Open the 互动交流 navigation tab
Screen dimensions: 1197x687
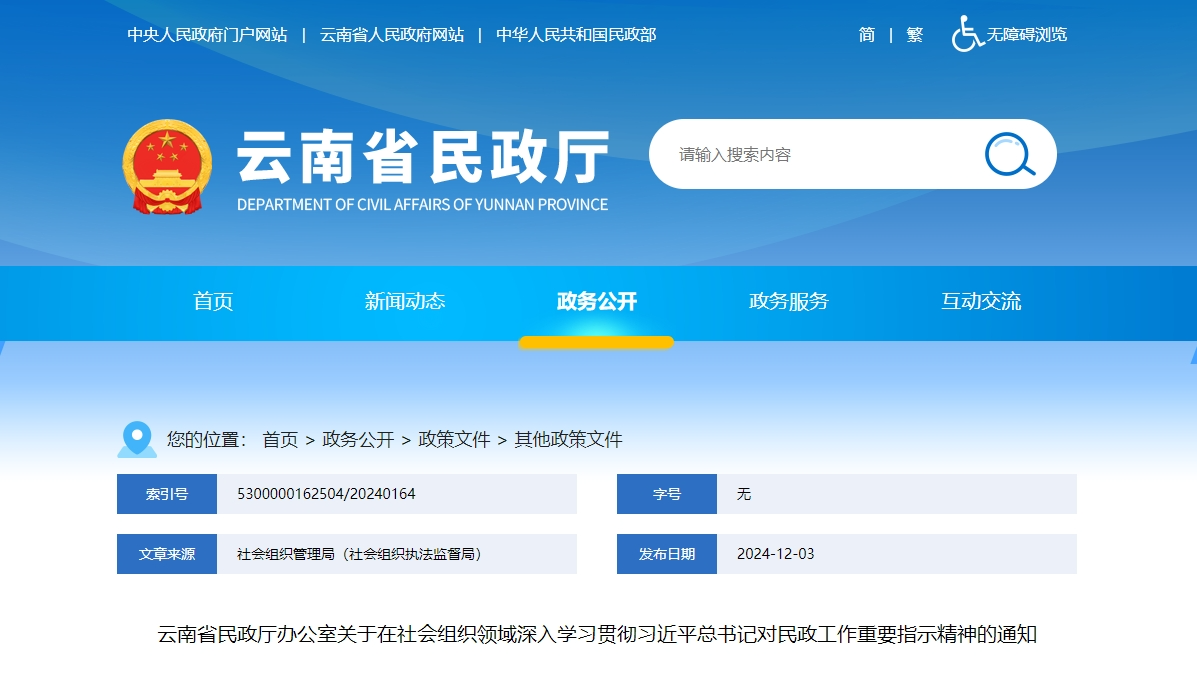coord(981,302)
